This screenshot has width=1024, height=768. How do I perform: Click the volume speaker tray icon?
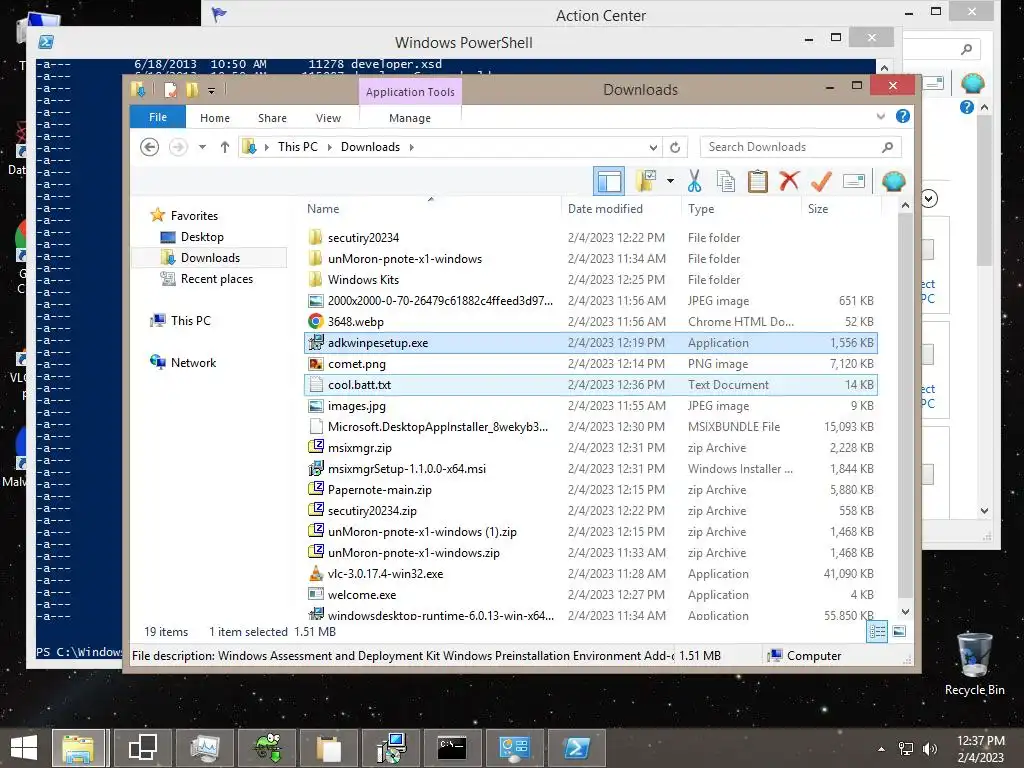click(929, 748)
